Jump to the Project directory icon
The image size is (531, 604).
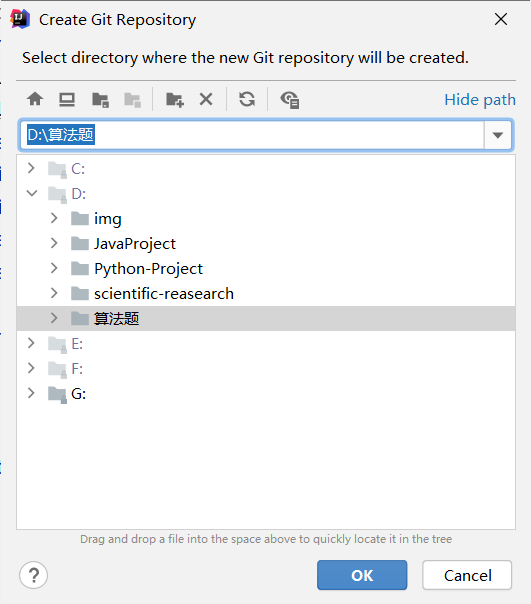(100, 99)
